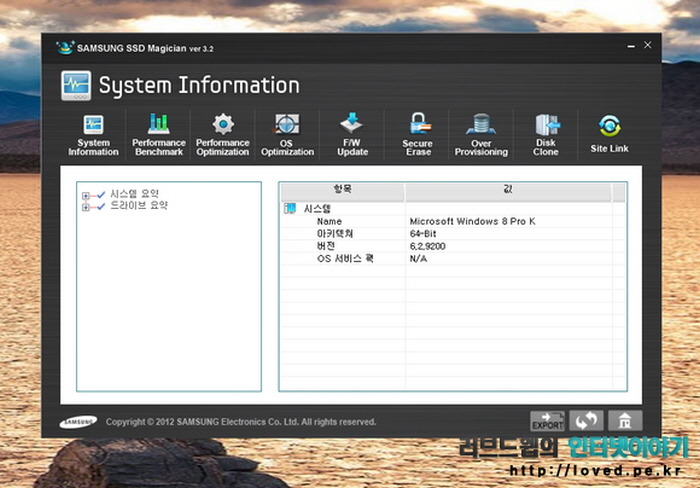Toggle the 시스템 요약 checkmark
Viewport: 700px width, 488px height.
point(101,195)
